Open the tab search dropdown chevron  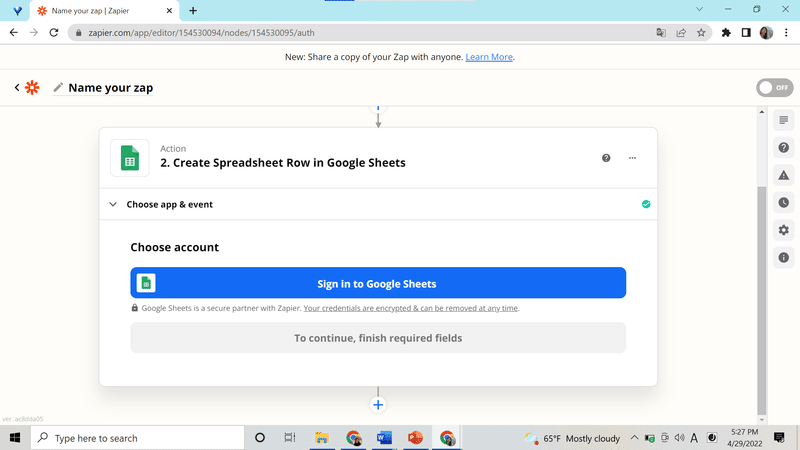click(699, 9)
